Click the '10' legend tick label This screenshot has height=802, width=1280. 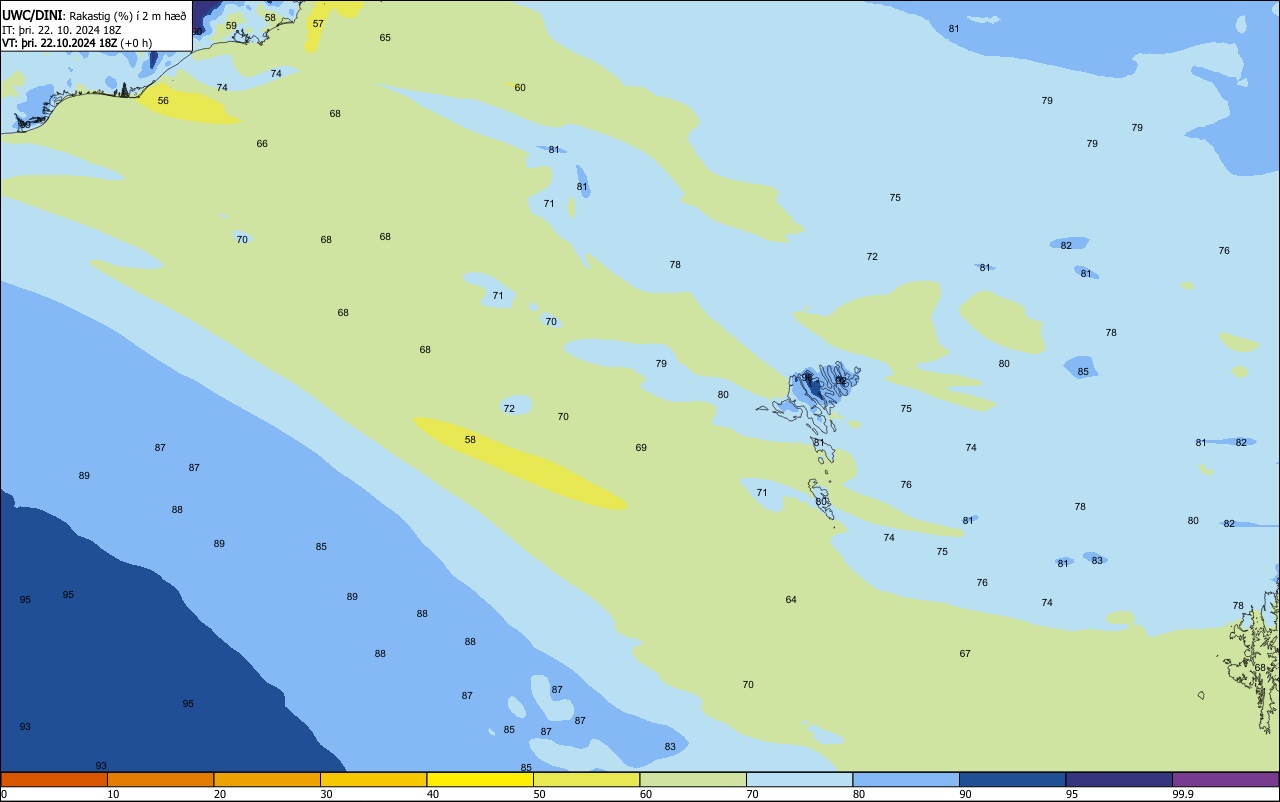pyautogui.click(x=113, y=794)
